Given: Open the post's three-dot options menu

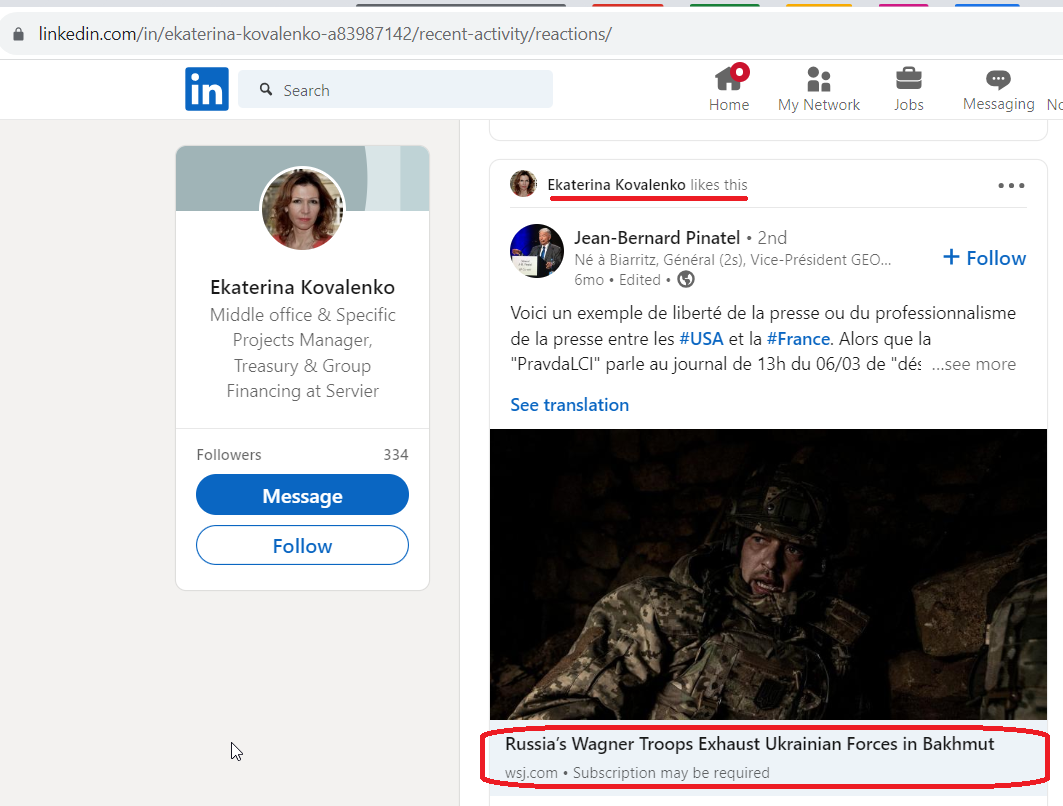Looking at the screenshot, I should click(x=1011, y=185).
